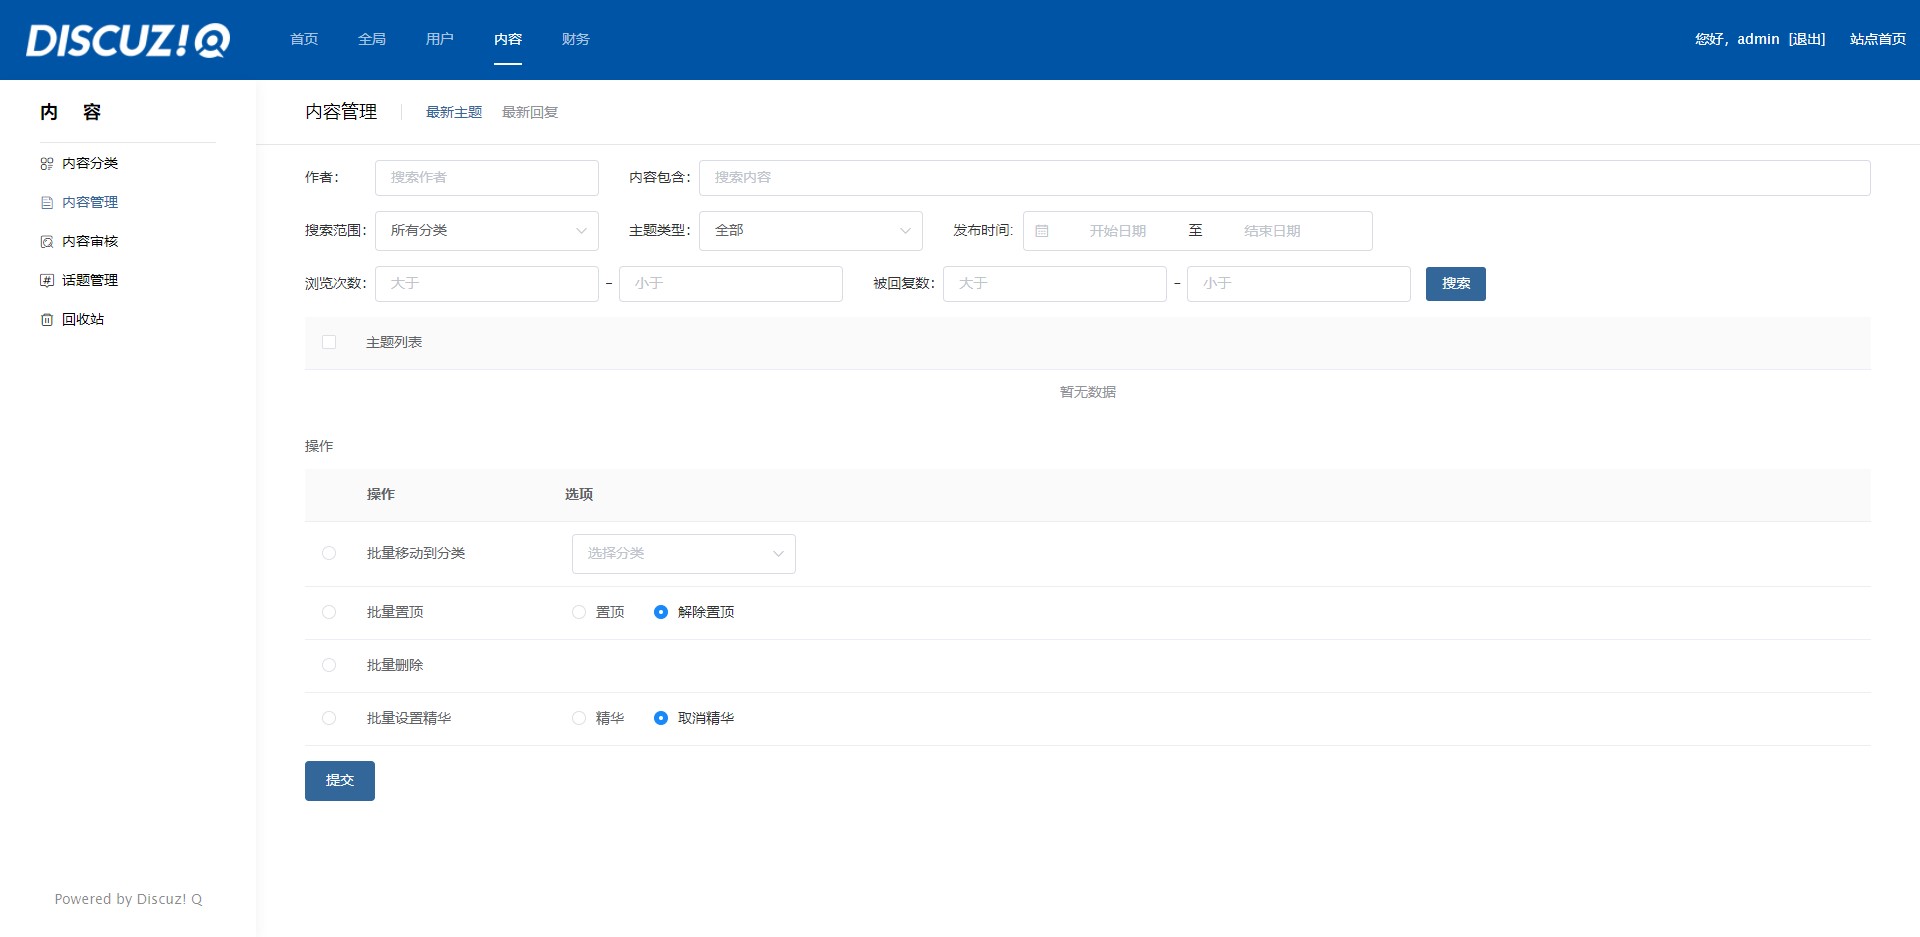Select the 批量置顶 operation radio
The image size is (1920, 937).
click(329, 612)
